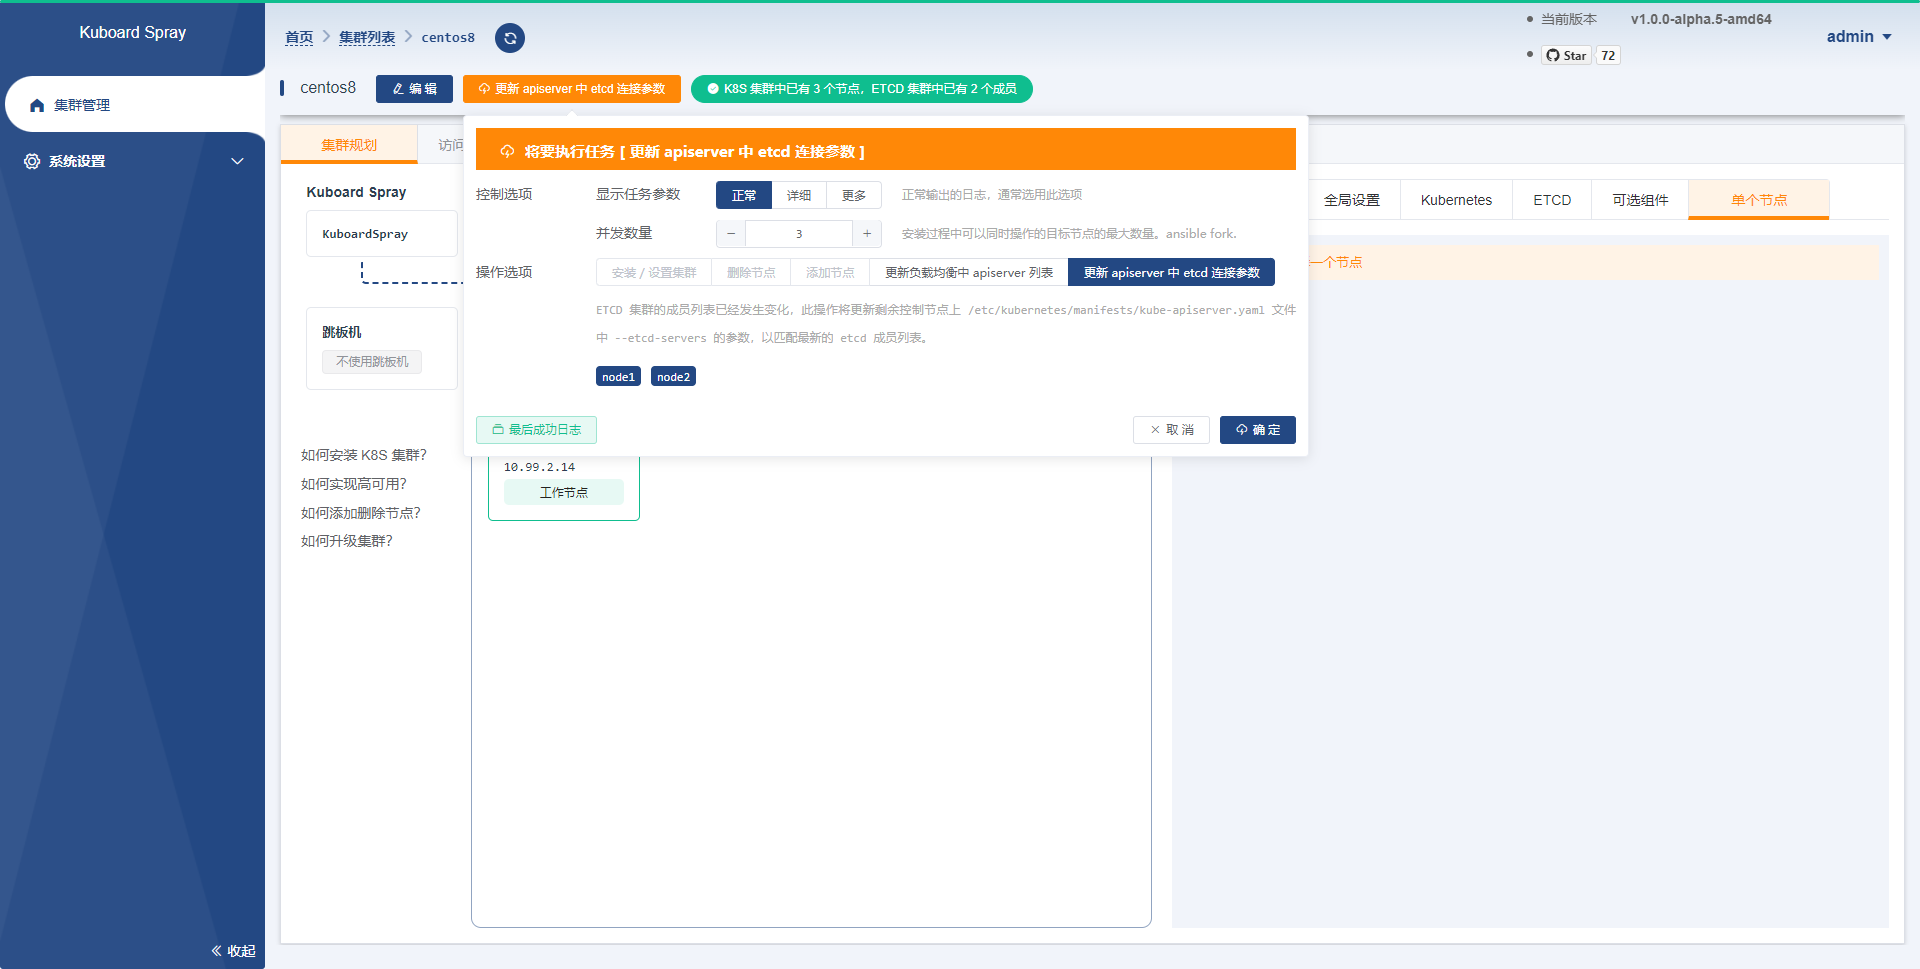Switch to Kubernetes tab

point(1456,200)
